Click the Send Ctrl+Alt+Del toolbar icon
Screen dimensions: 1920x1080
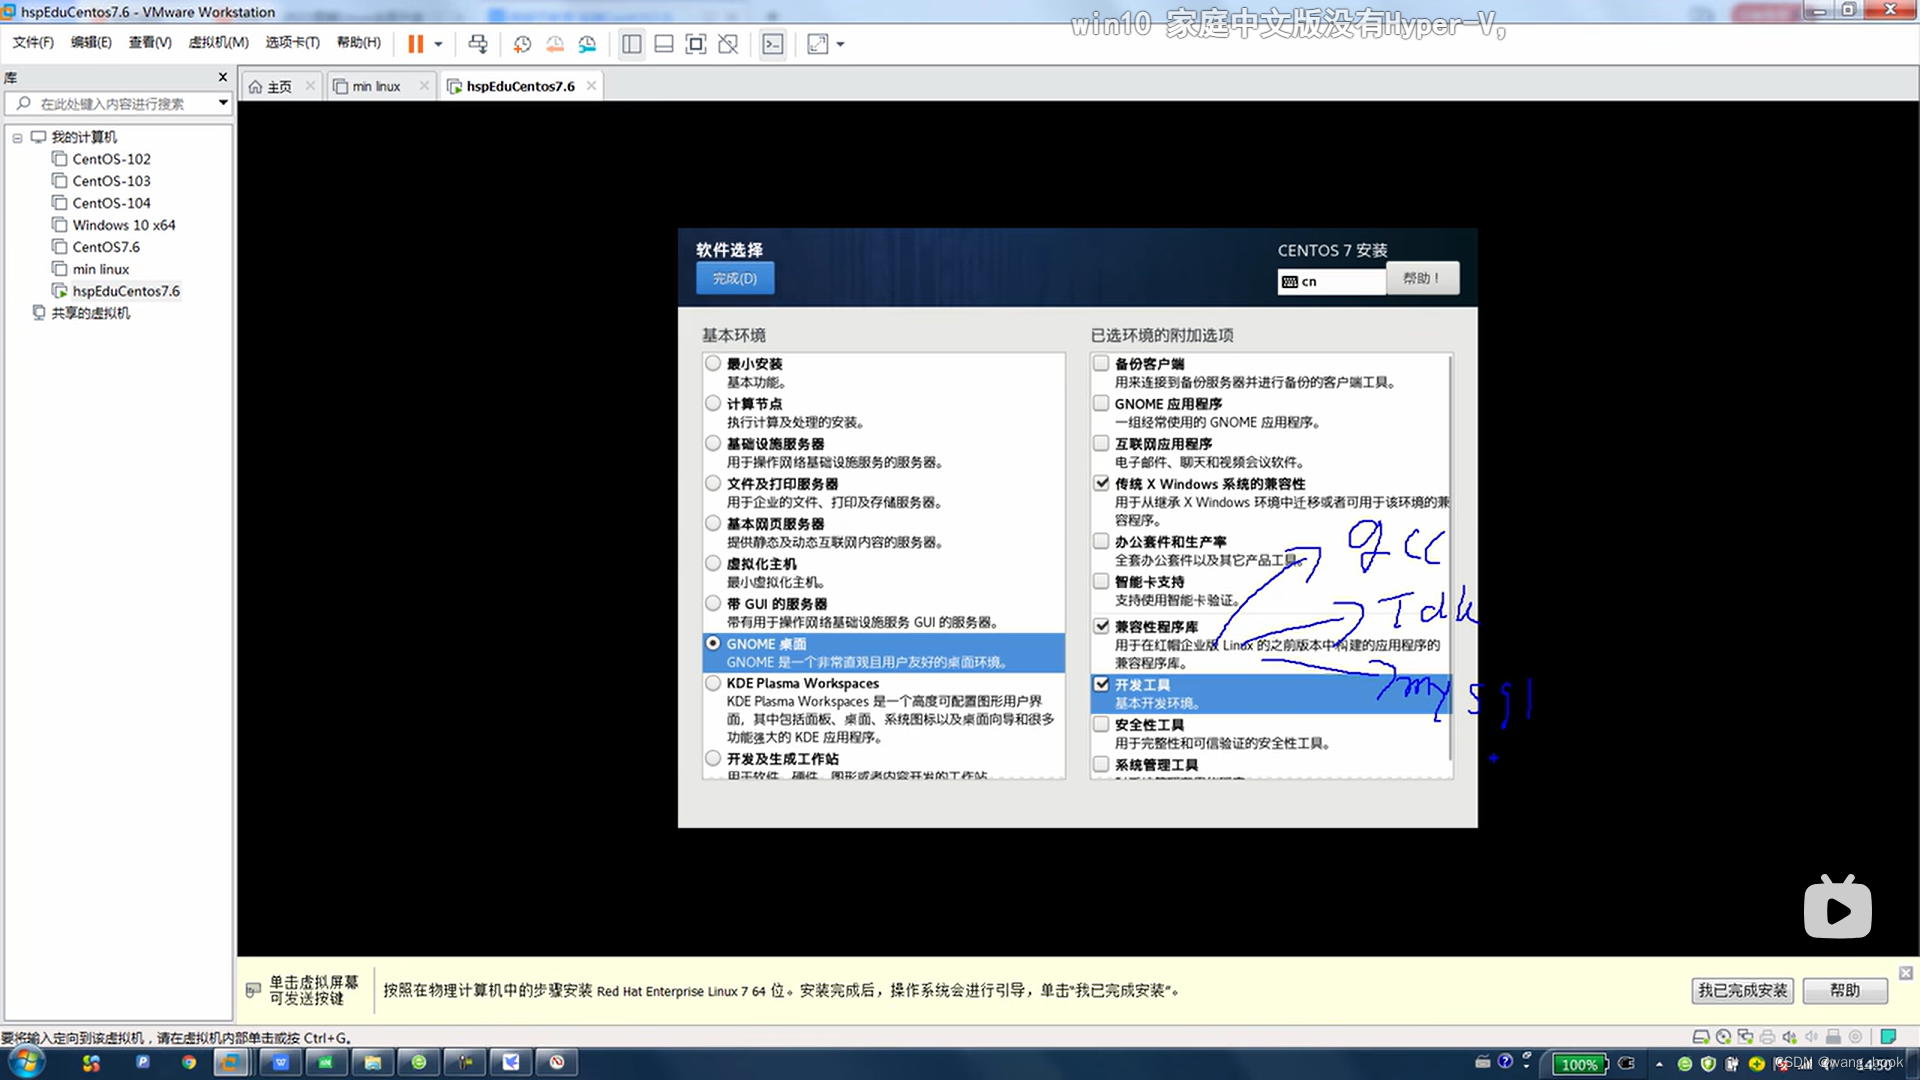pyautogui.click(x=478, y=44)
